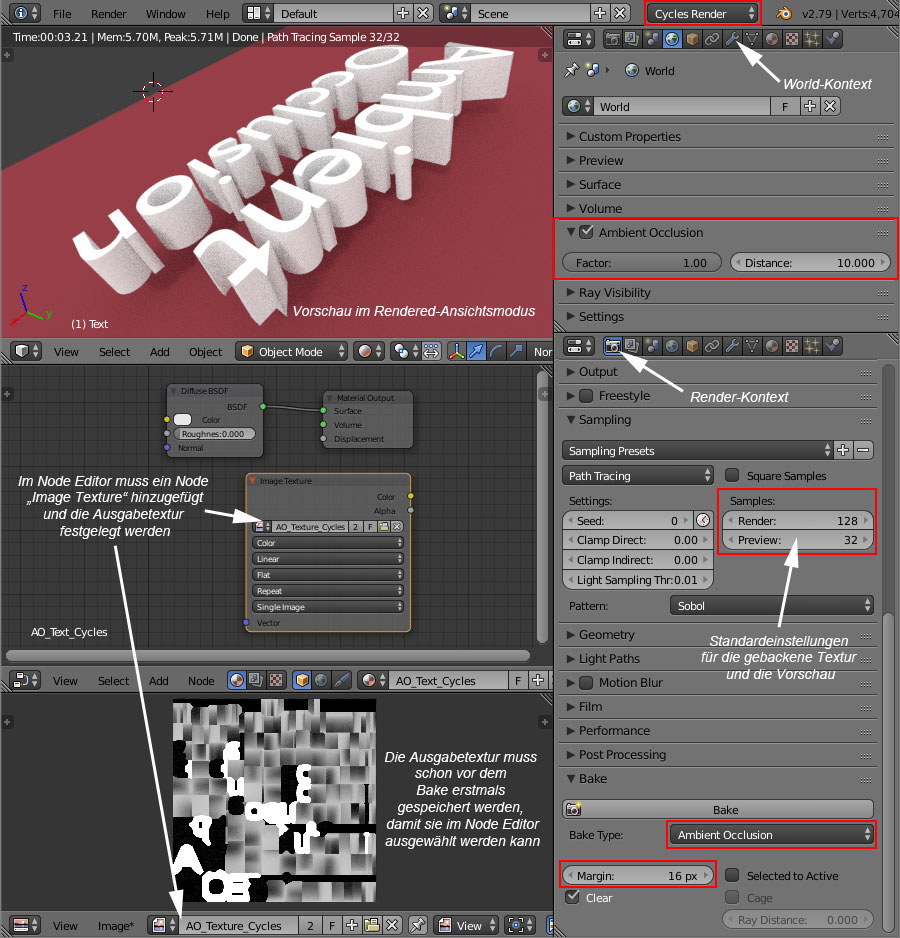Viewport: 900px width, 938px height.
Task: Open the Render menu in top bar
Action: [x=109, y=14]
